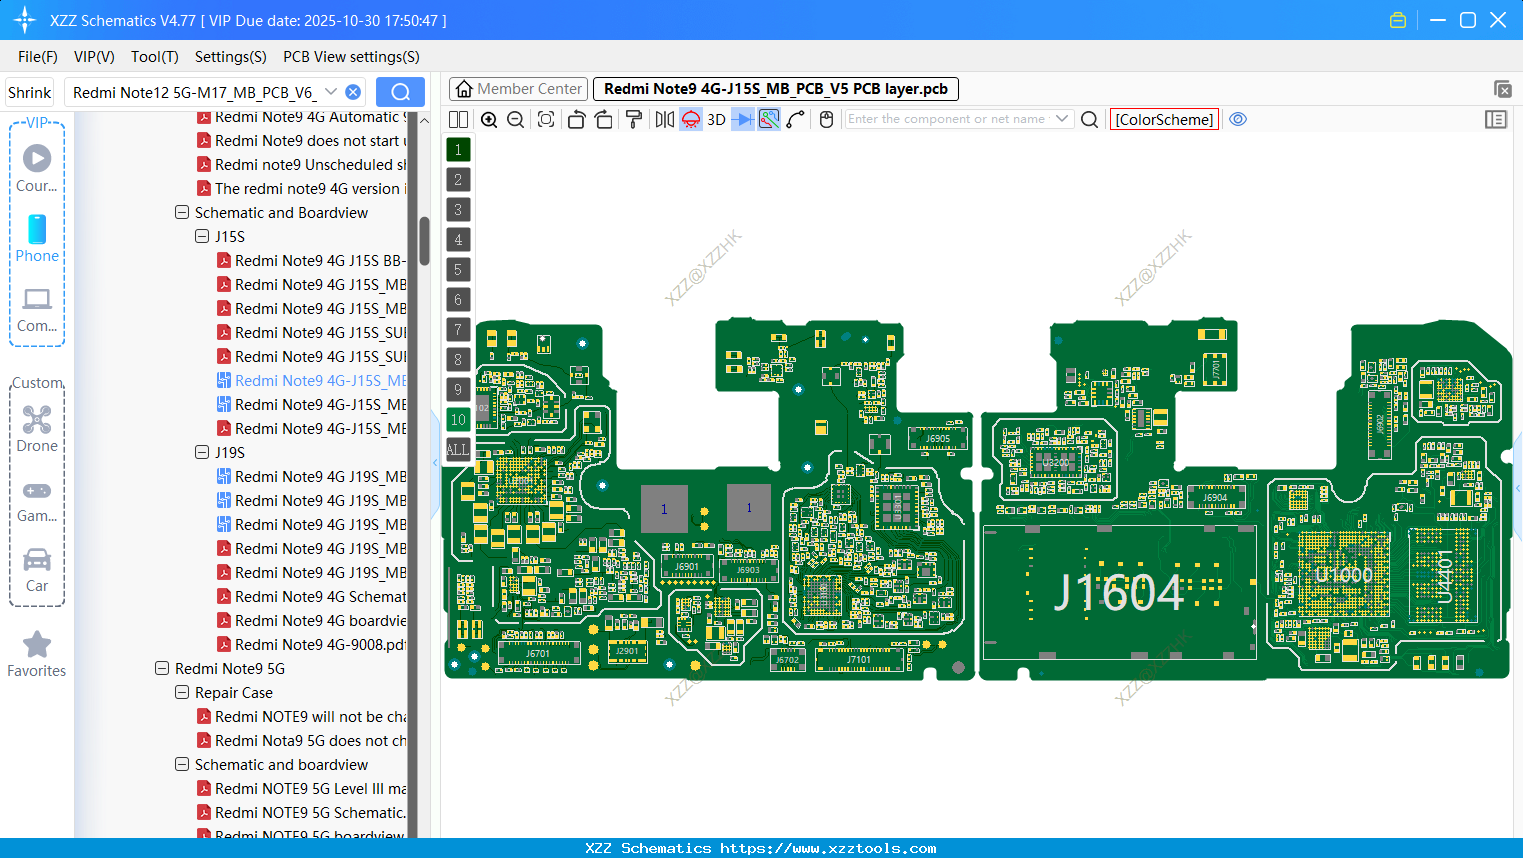Viewport: 1523px width, 858px height.
Task: Click the Shrink button
Action: [29, 91]
